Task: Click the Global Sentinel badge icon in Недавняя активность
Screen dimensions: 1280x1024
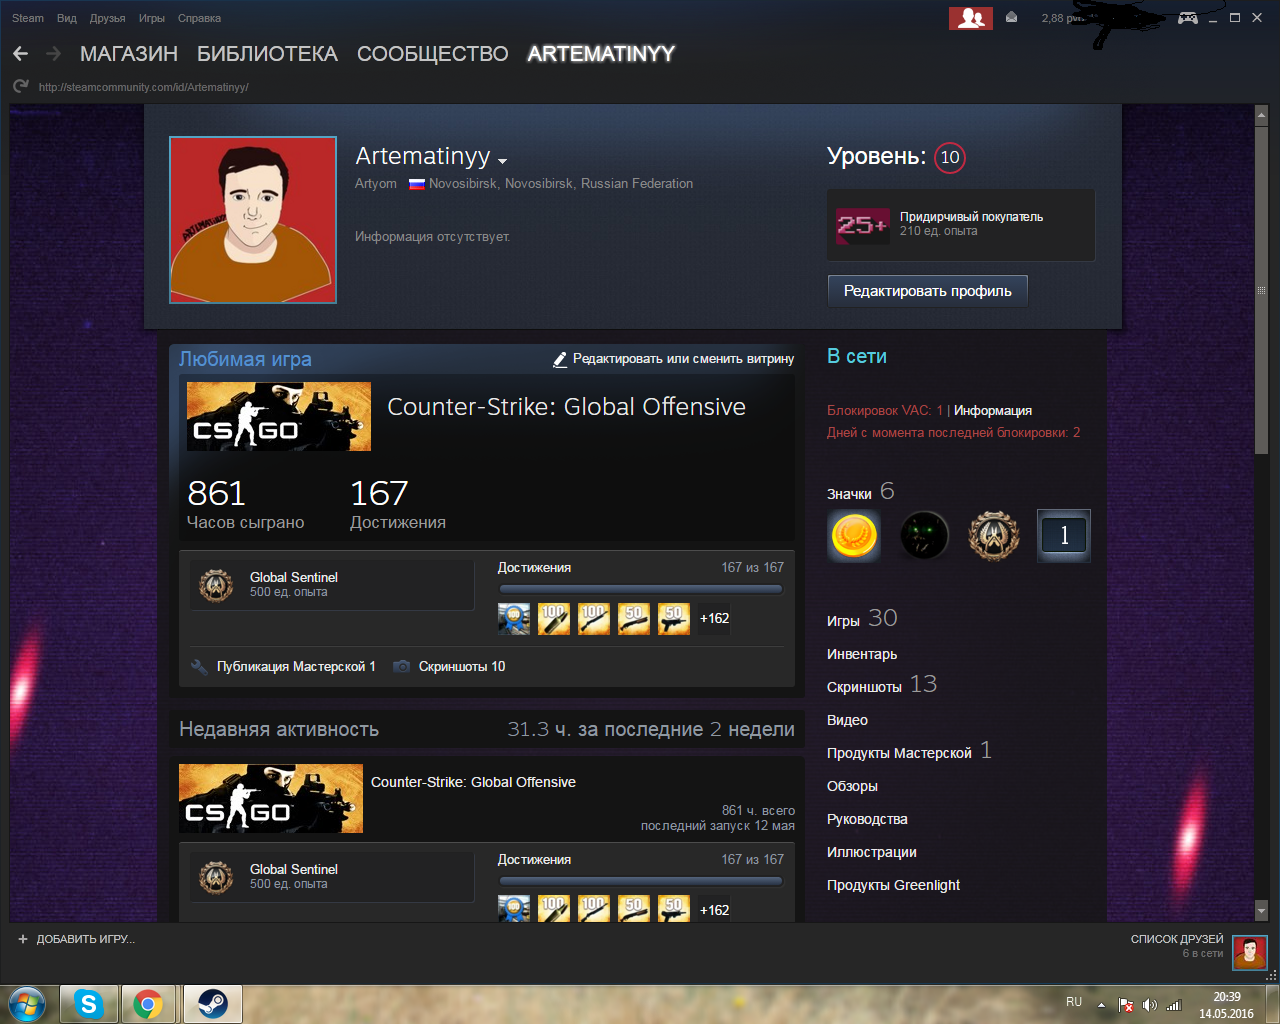Action: tap(216, 877)
